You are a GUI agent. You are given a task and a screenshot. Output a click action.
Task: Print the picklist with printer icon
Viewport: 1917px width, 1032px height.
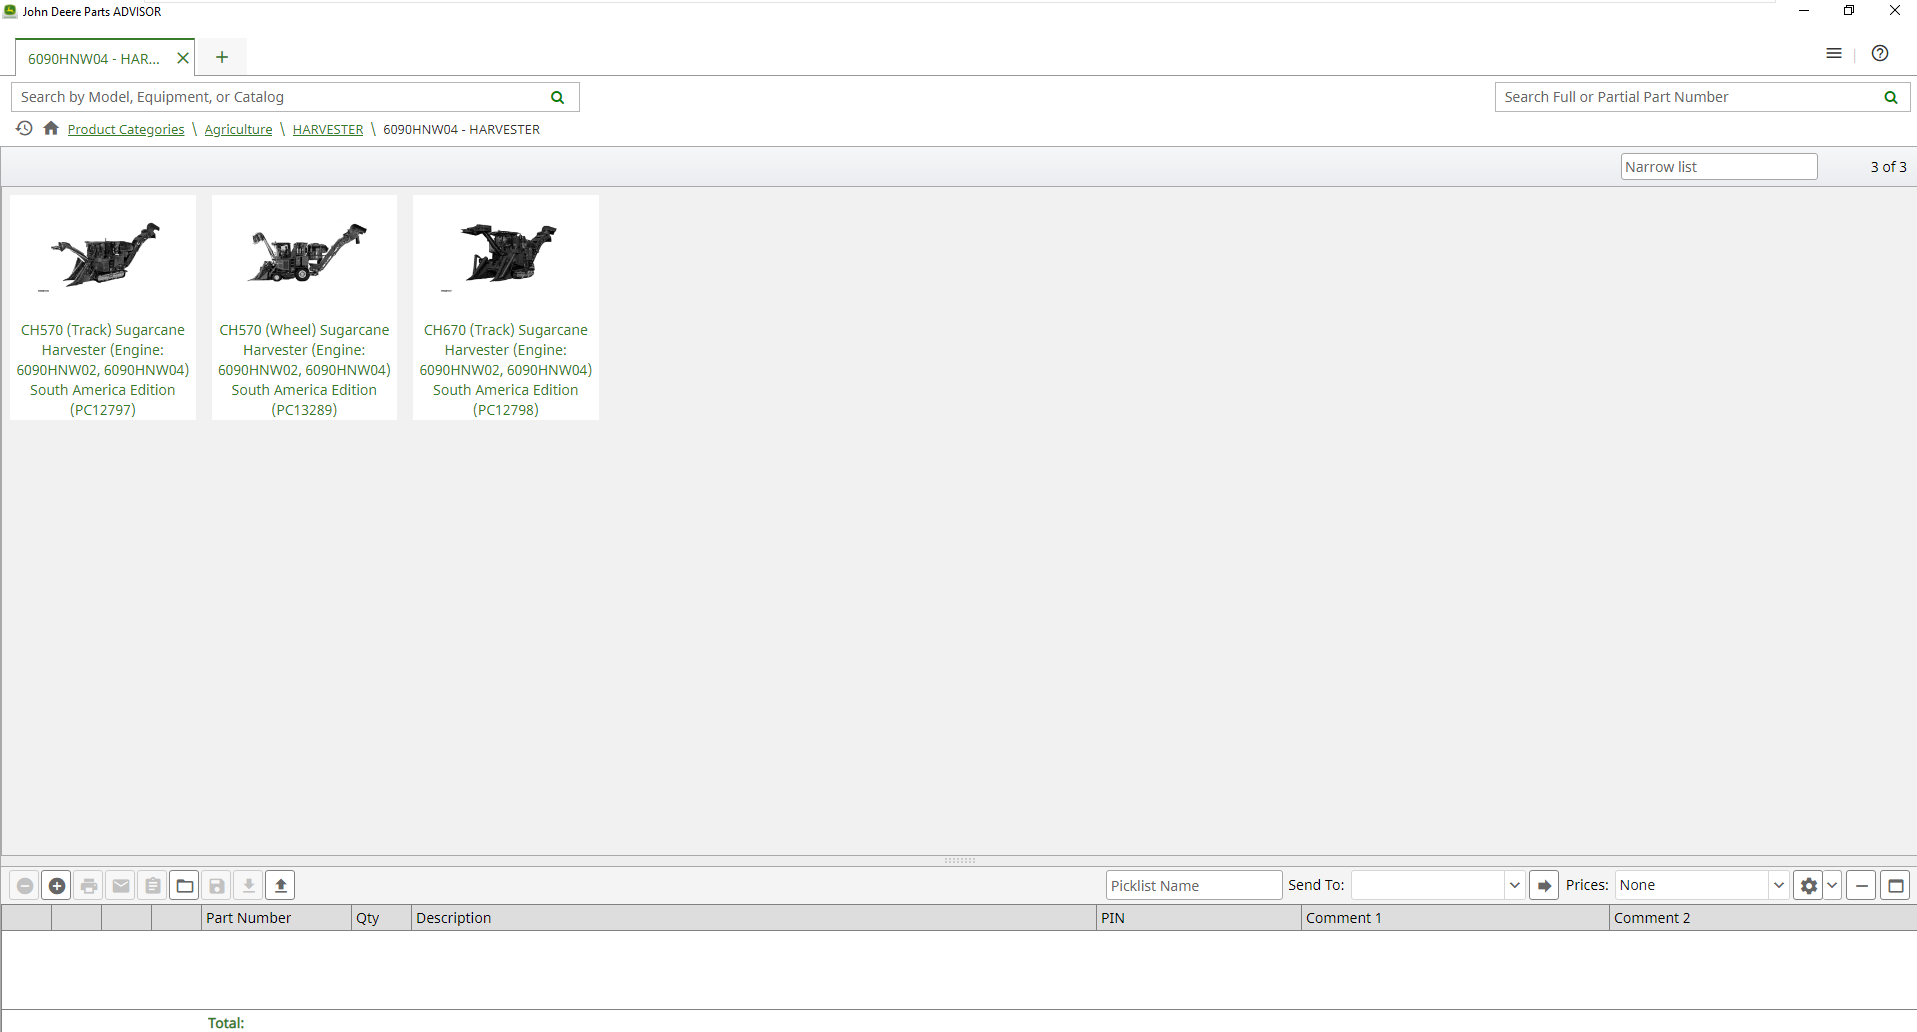[89, 885]
